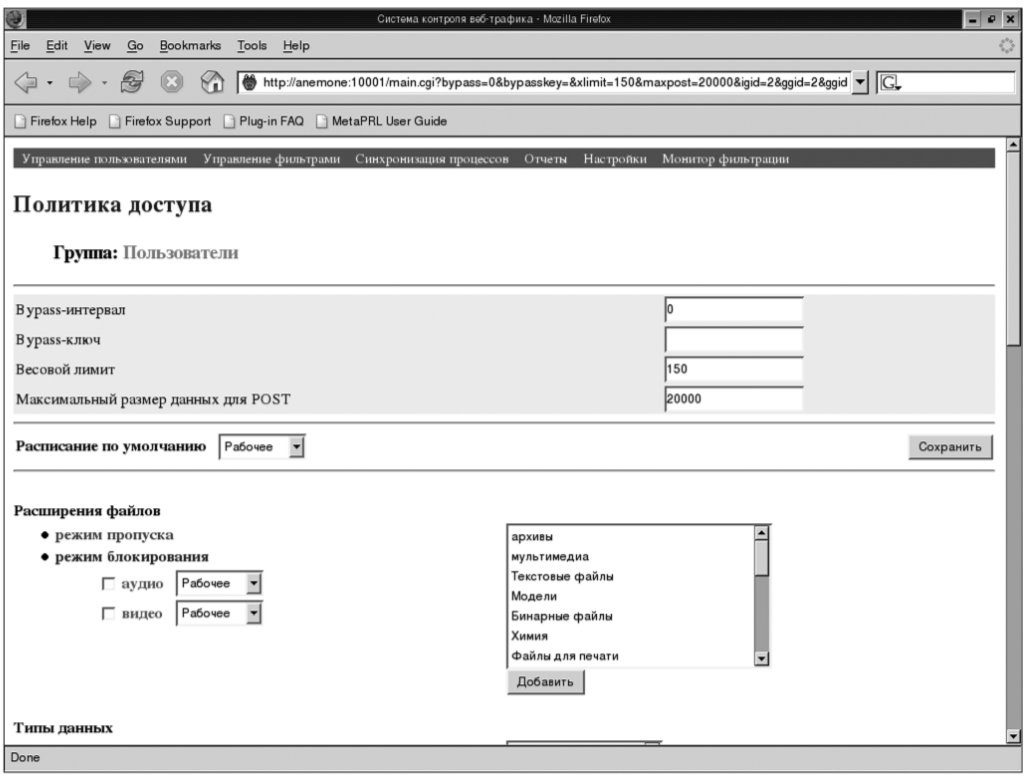Open the Расписание по умолчанию dropdown
This screenshot has width=1026, height=780.
coord(262,447)
